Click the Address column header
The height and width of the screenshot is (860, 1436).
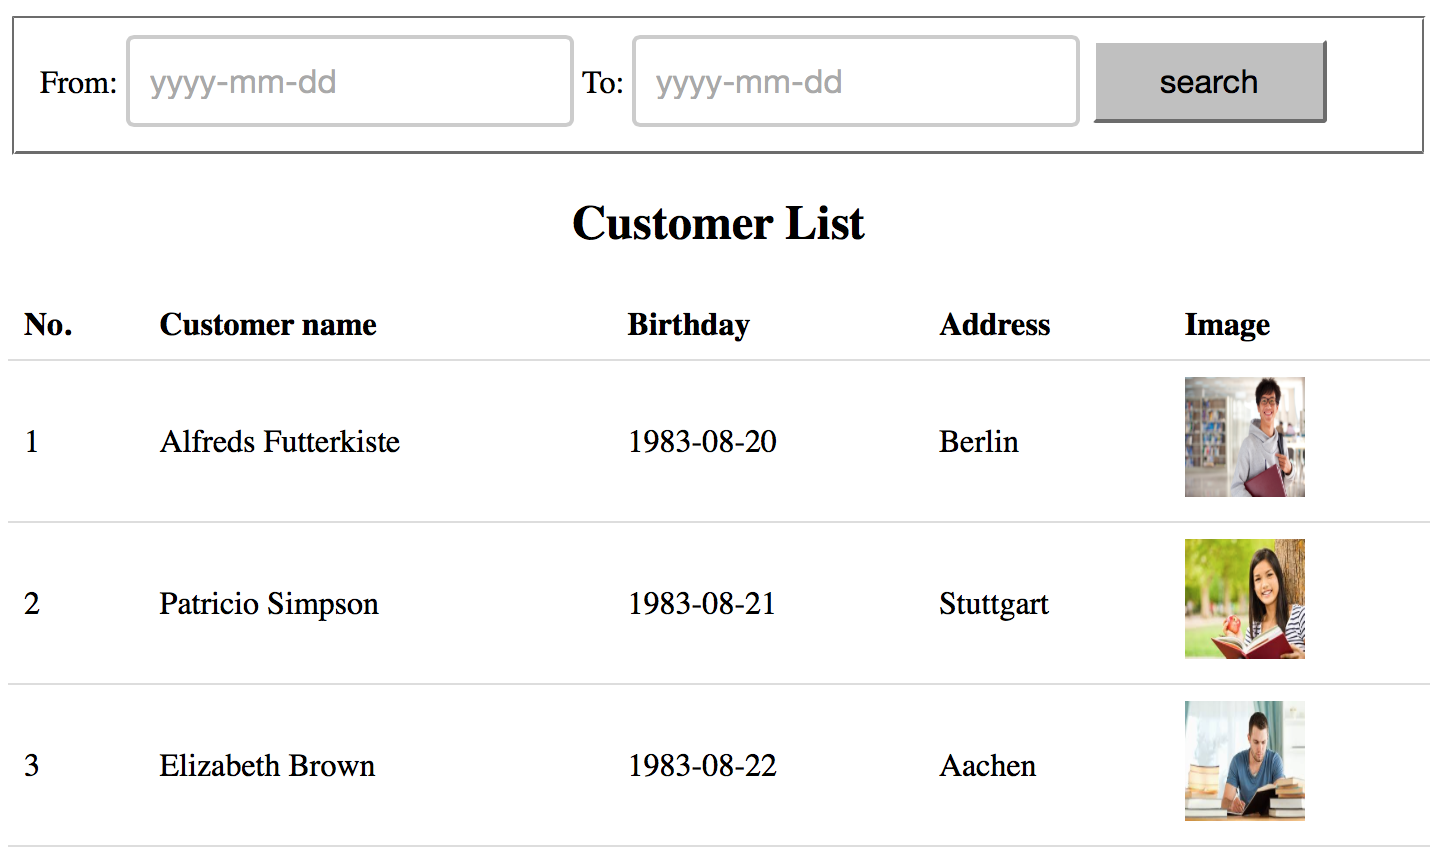click(x=994, y=325)
